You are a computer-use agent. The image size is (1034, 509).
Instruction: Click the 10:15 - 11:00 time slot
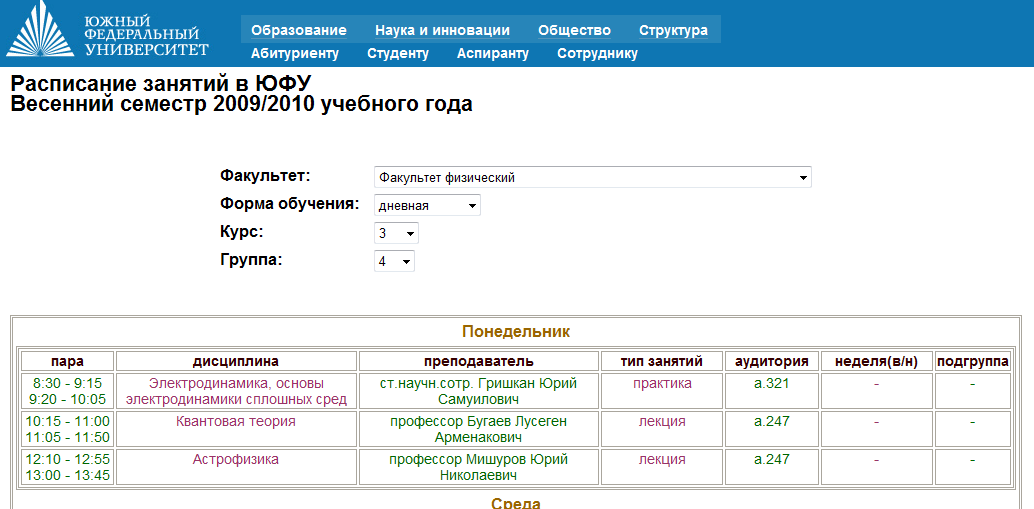click(x=67, y=421)
